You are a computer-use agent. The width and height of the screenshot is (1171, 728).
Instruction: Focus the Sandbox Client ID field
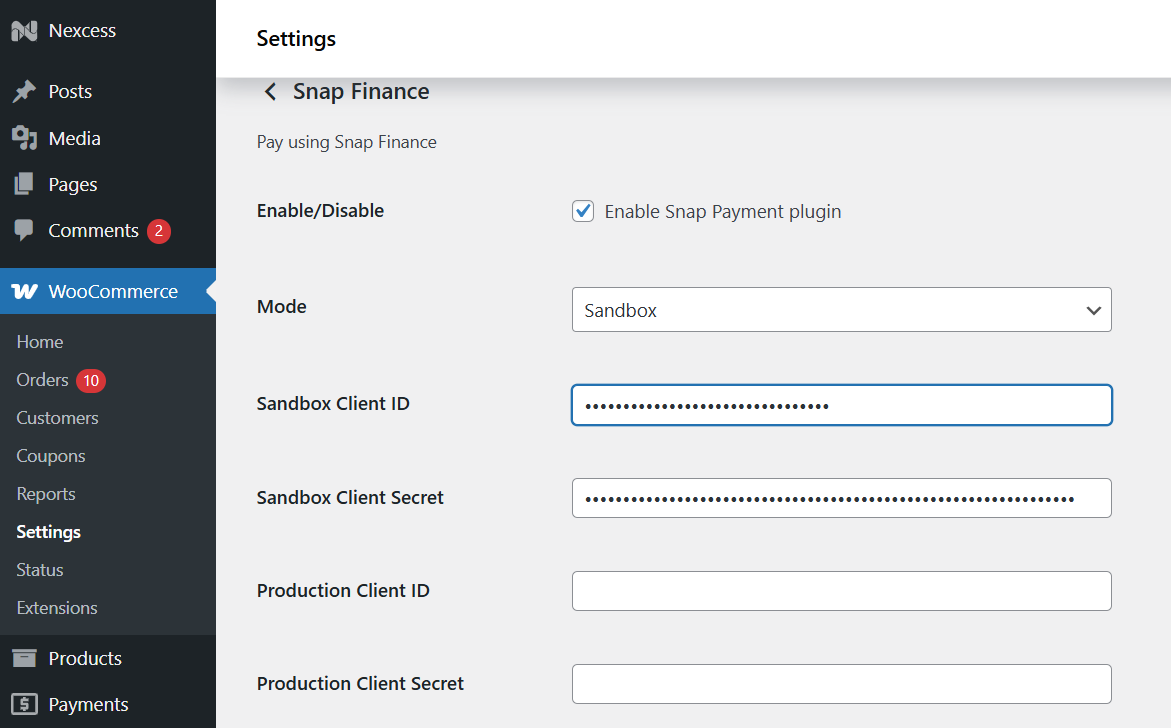click(x=842, y=405)
